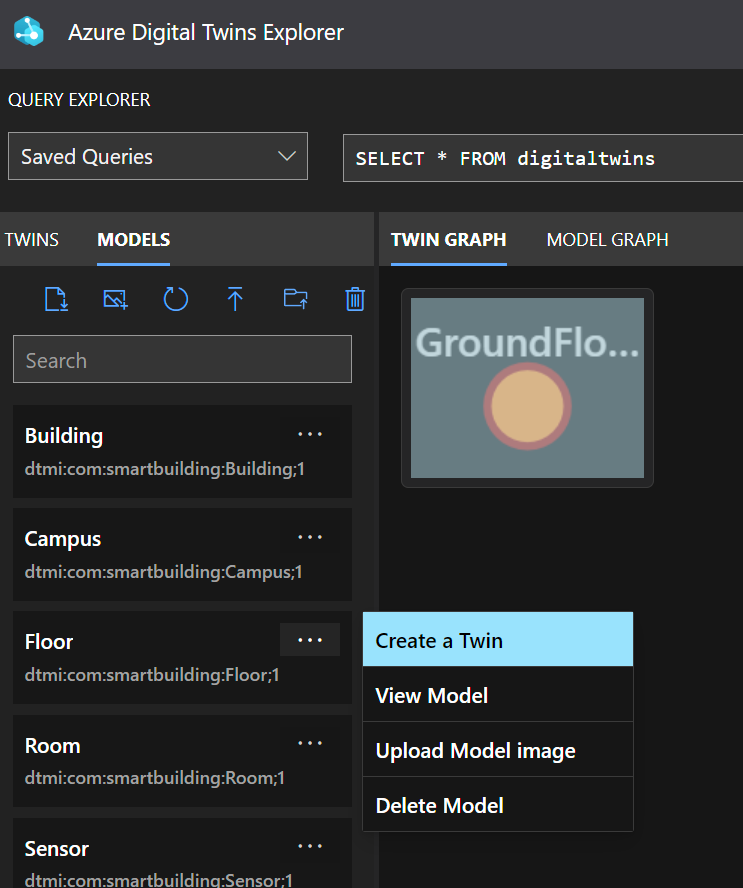Select Upload Model image menu entry
Image resolution: width=743 pixels, height=888 pixels.
pyautogui.click(x=498, y=750)
